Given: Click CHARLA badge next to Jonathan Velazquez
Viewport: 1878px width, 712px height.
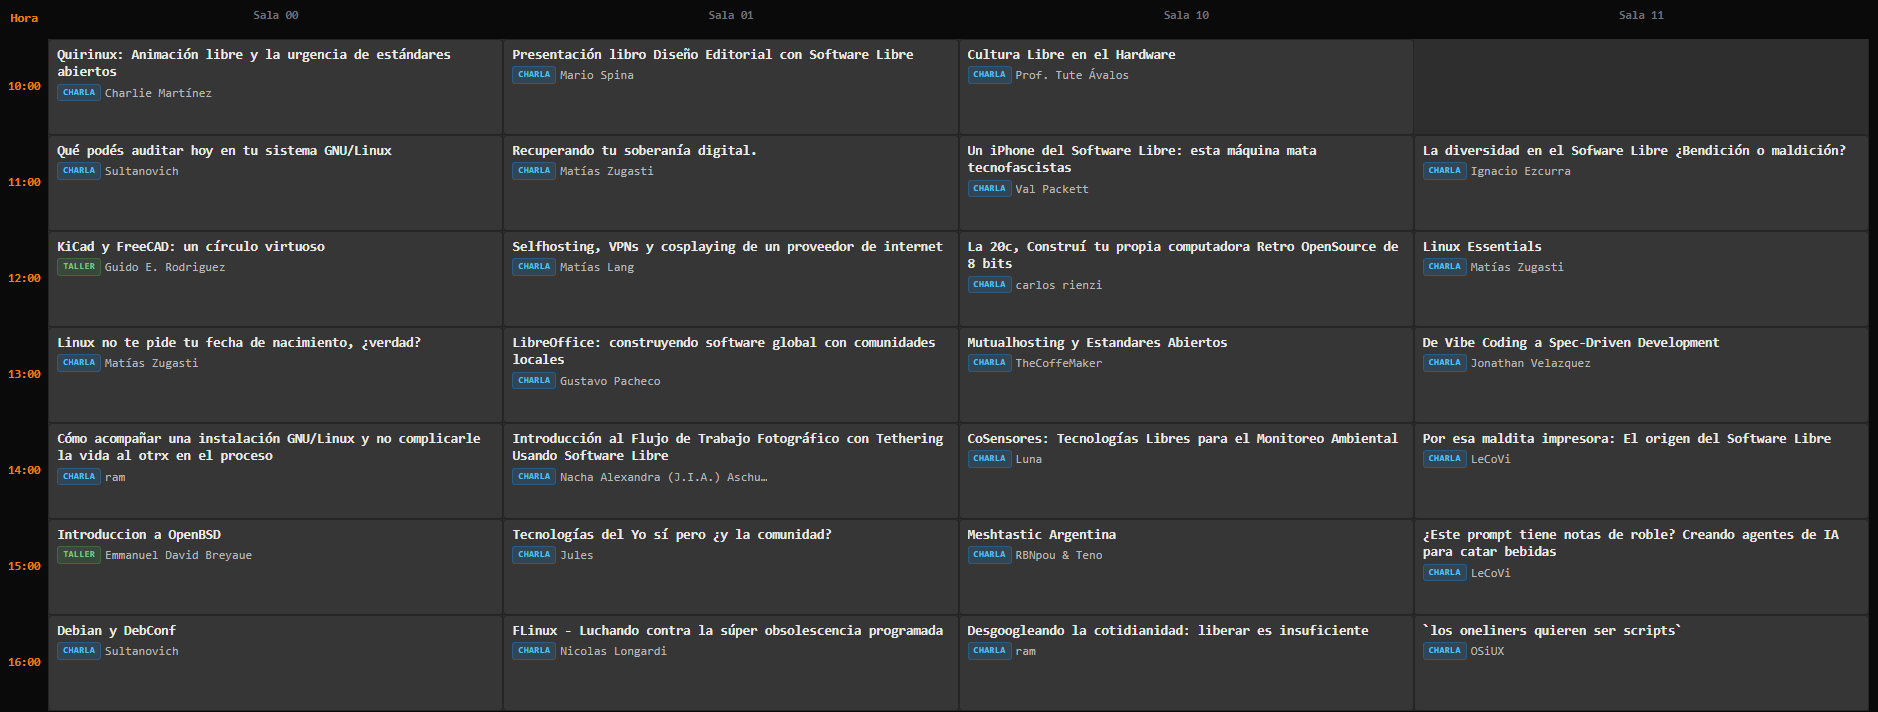Looking at the screenshot, I should 1445,363.
